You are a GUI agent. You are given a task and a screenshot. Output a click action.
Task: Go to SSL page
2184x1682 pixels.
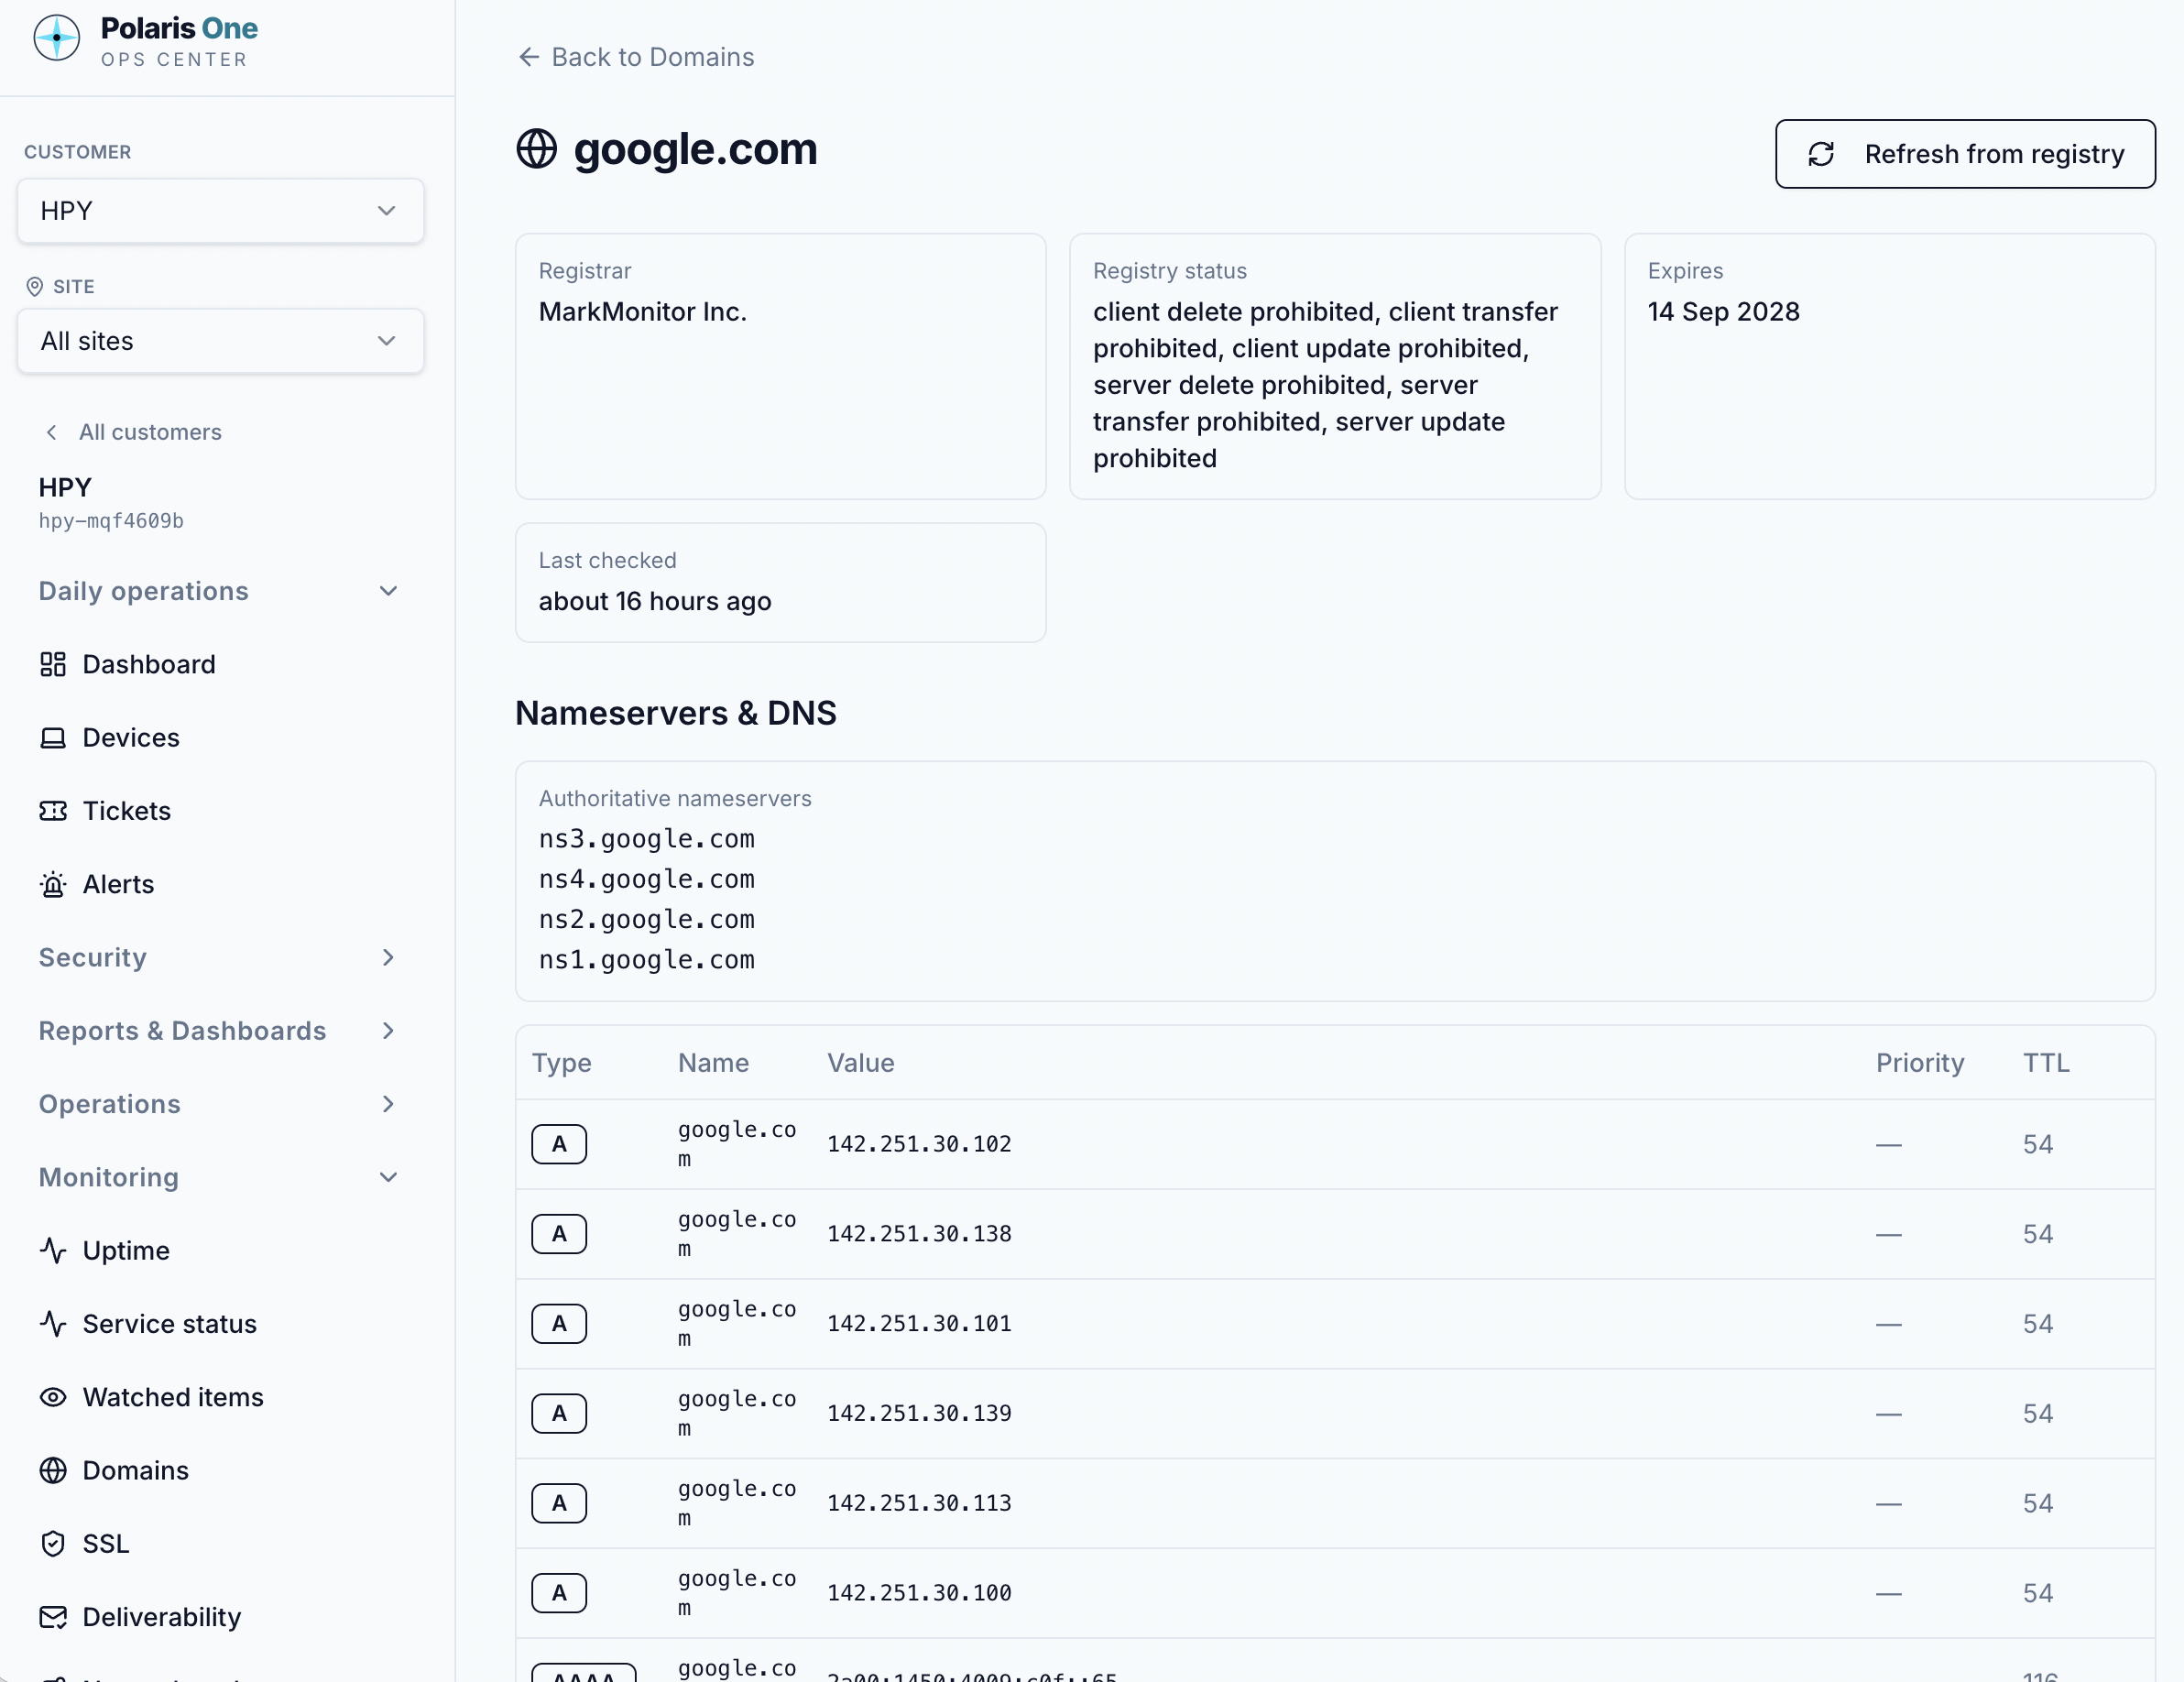220,1544
